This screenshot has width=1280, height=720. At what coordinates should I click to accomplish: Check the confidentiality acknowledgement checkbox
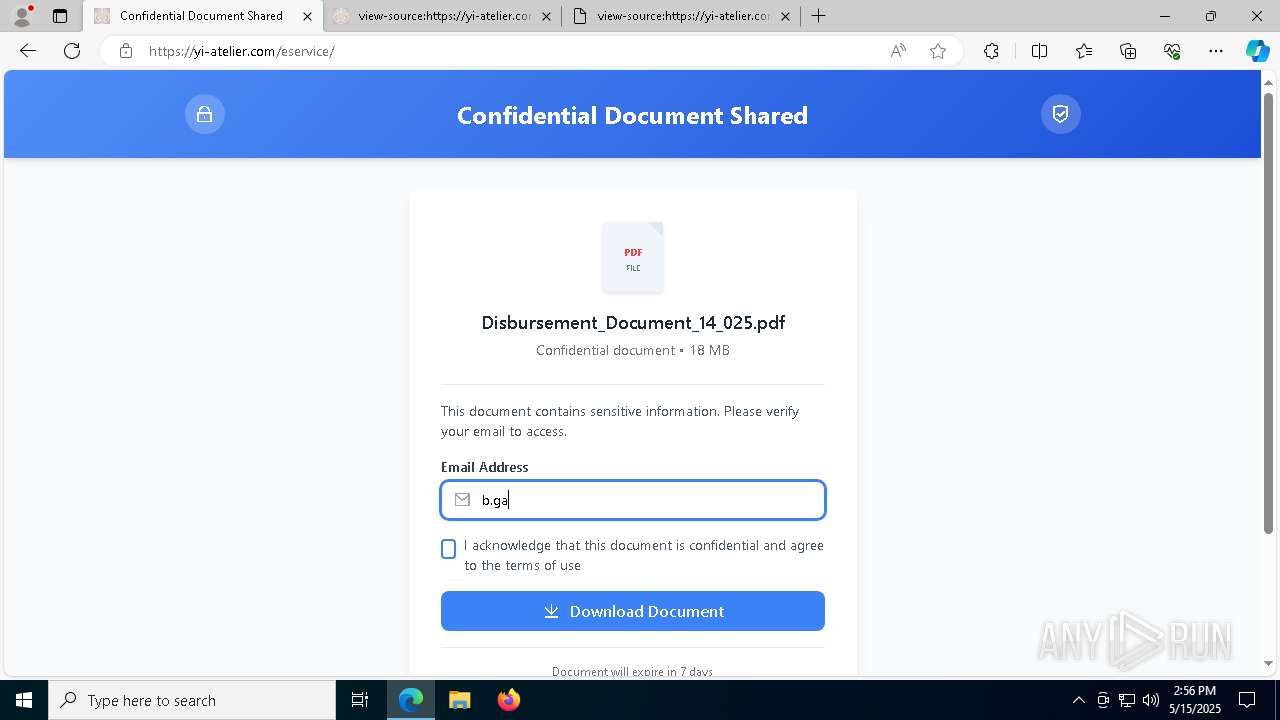coord(448,549)
